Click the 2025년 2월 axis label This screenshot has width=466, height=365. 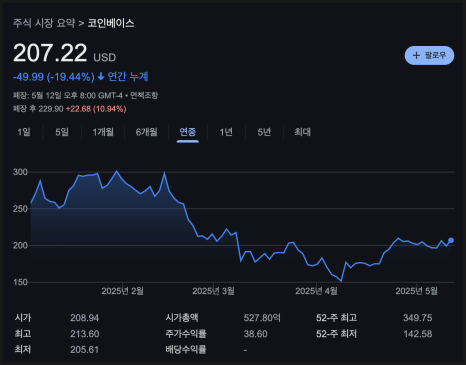[x=122, y=291]
